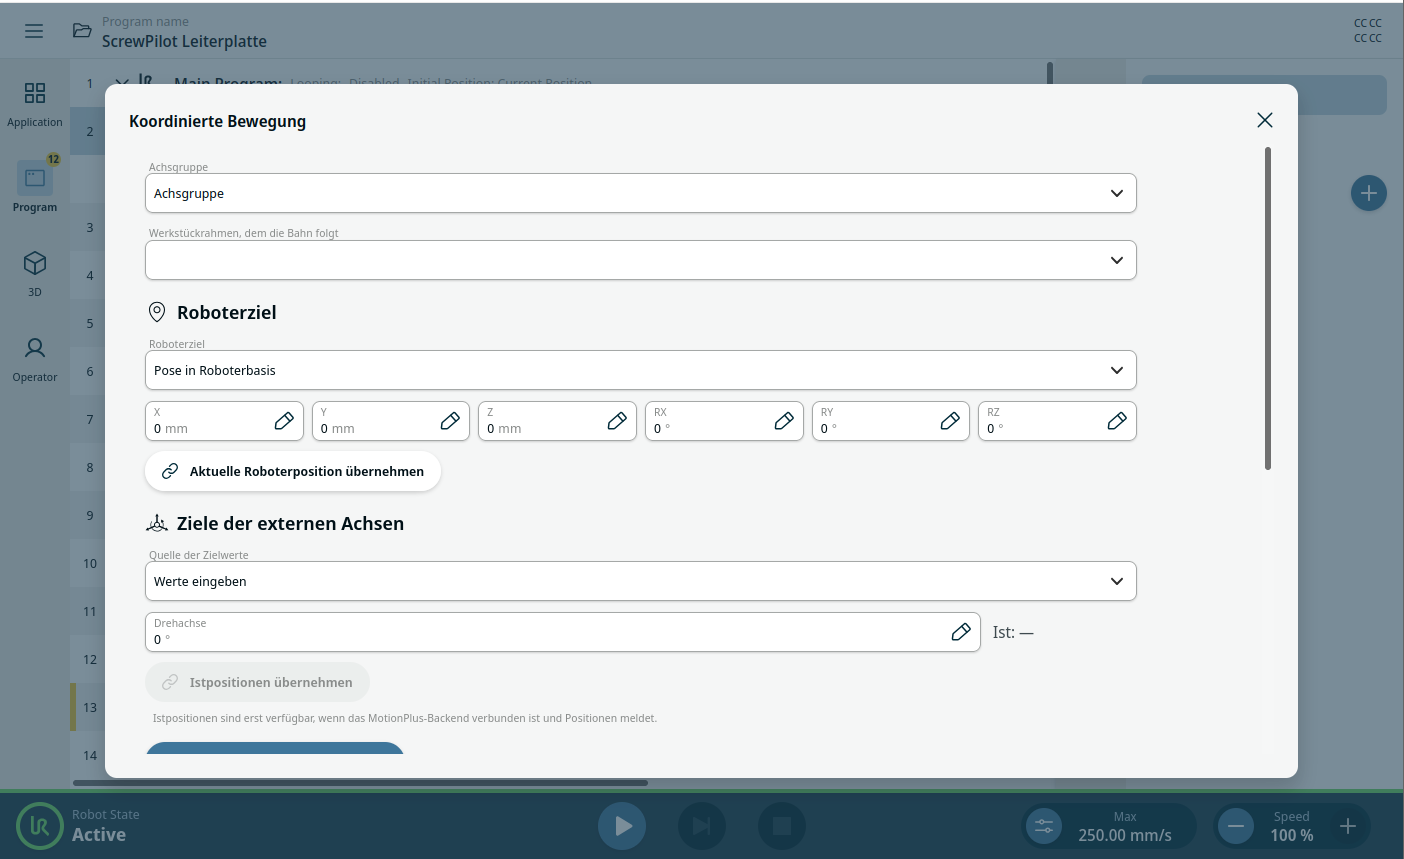The width and height of the screenshot is (1404, 859).
Task: Click the Z coordinate input field
Action: [557, 421]
